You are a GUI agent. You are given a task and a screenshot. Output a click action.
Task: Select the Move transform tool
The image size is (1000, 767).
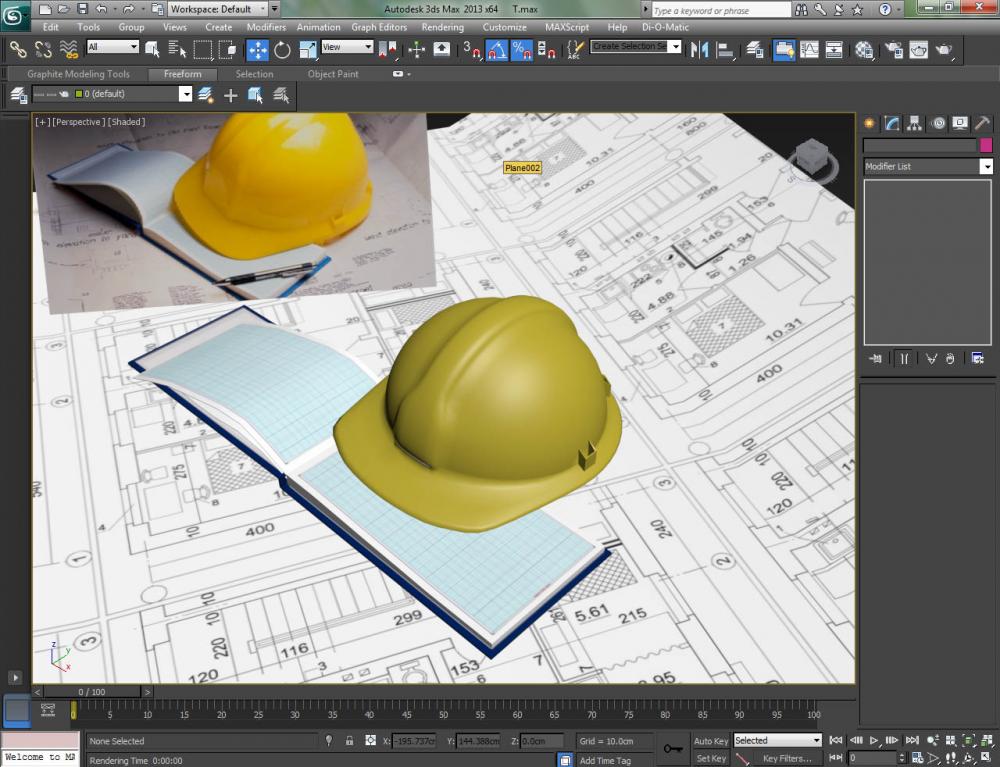coord(257,49)
